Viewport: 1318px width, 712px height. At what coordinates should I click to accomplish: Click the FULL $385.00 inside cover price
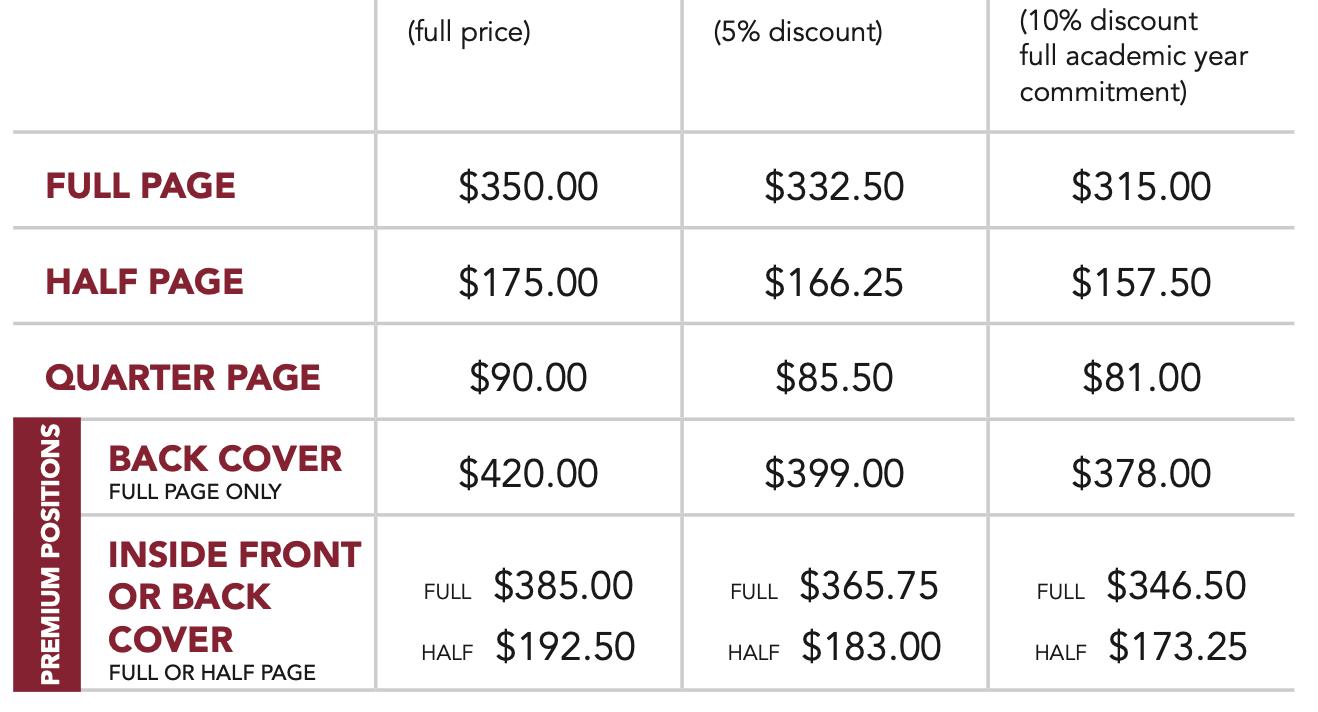pyautogui.click(x=528, y=586)
